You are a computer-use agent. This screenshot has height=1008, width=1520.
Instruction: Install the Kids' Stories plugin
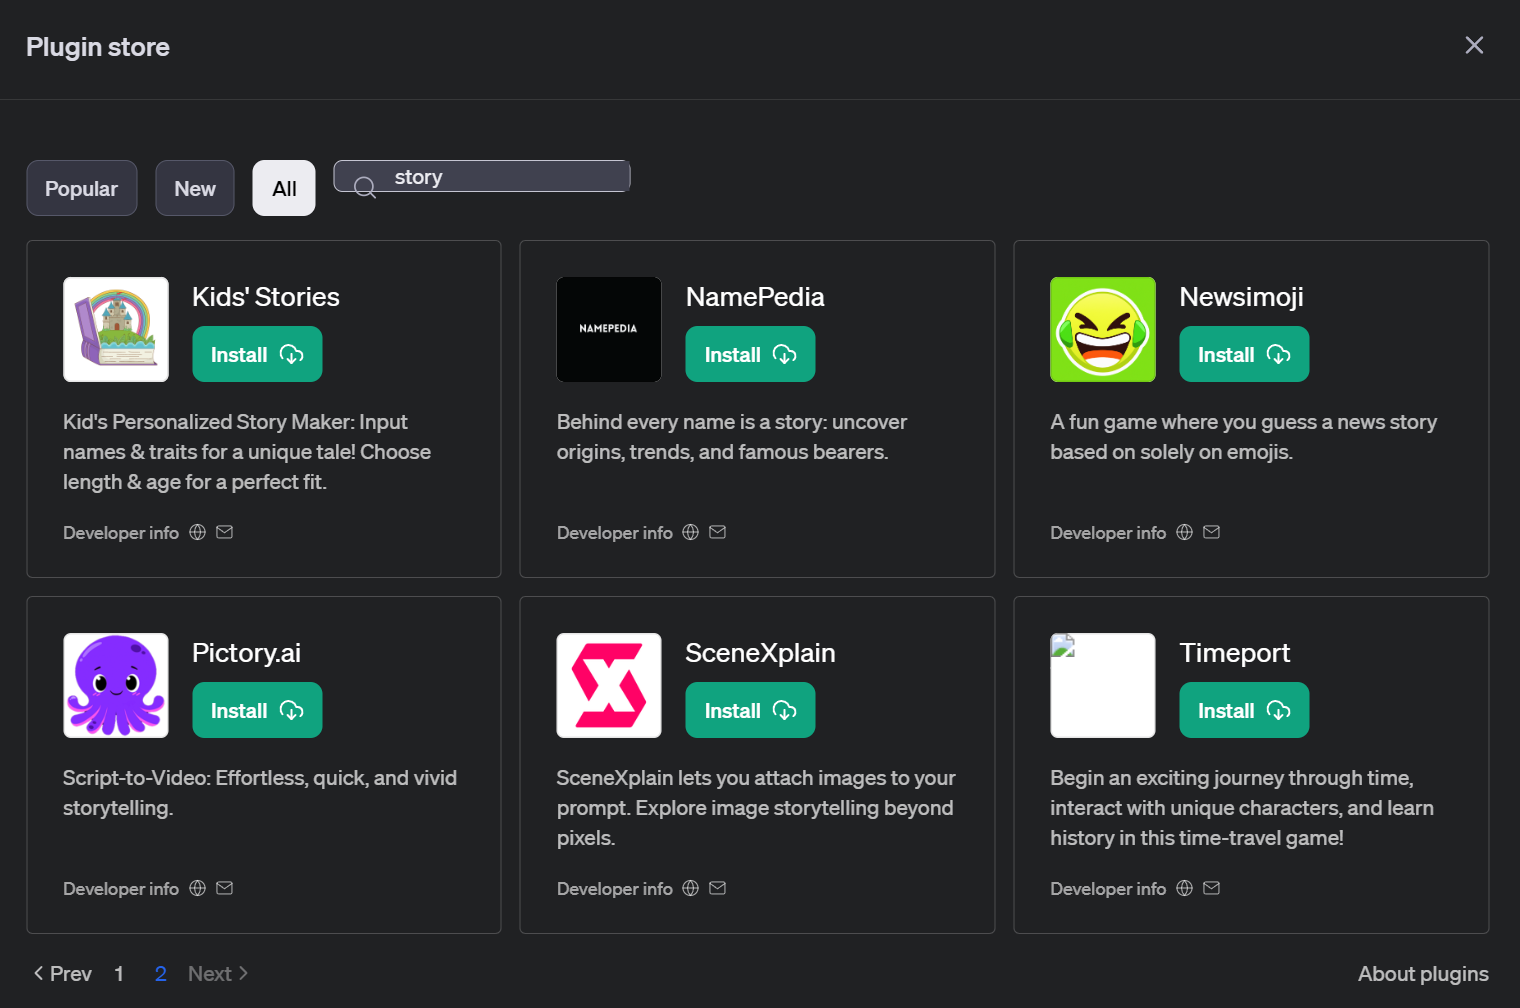coord(257,355)
